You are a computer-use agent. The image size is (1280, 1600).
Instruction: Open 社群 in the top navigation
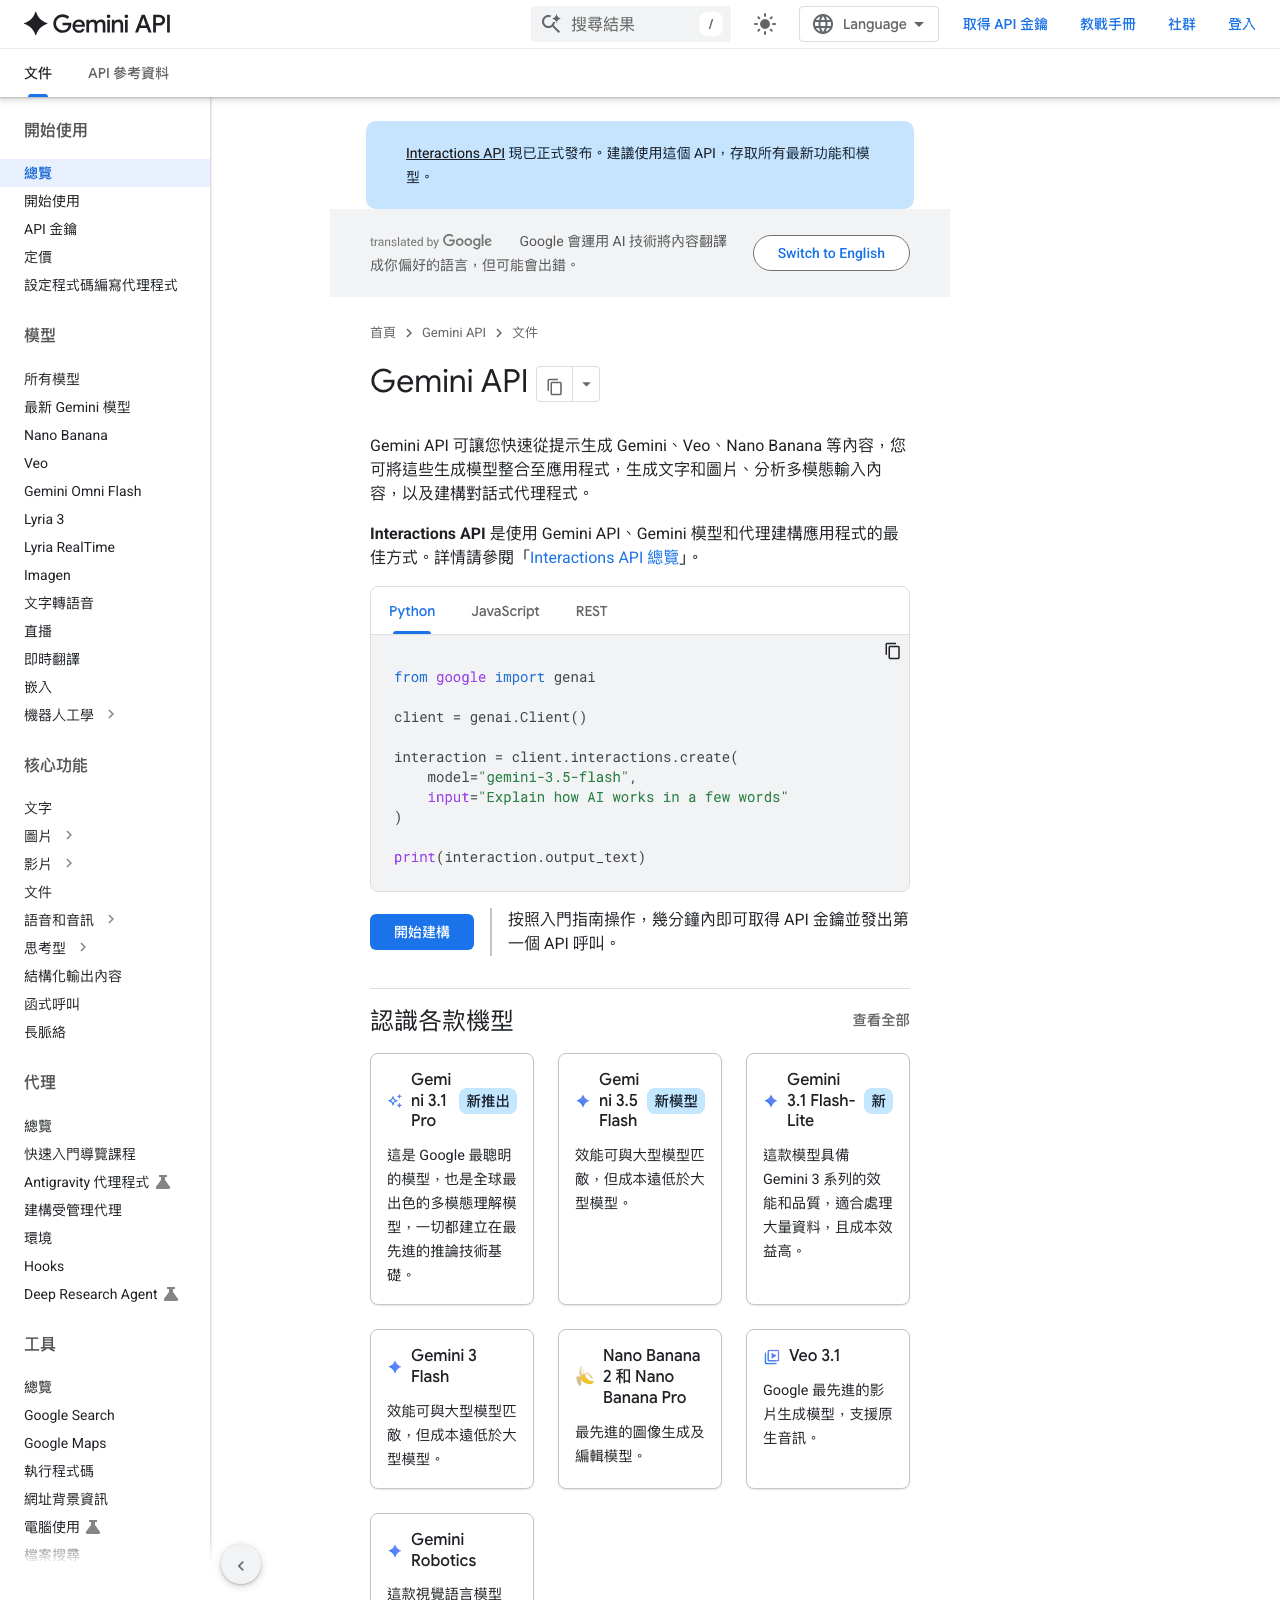[x=1182, y=24]
